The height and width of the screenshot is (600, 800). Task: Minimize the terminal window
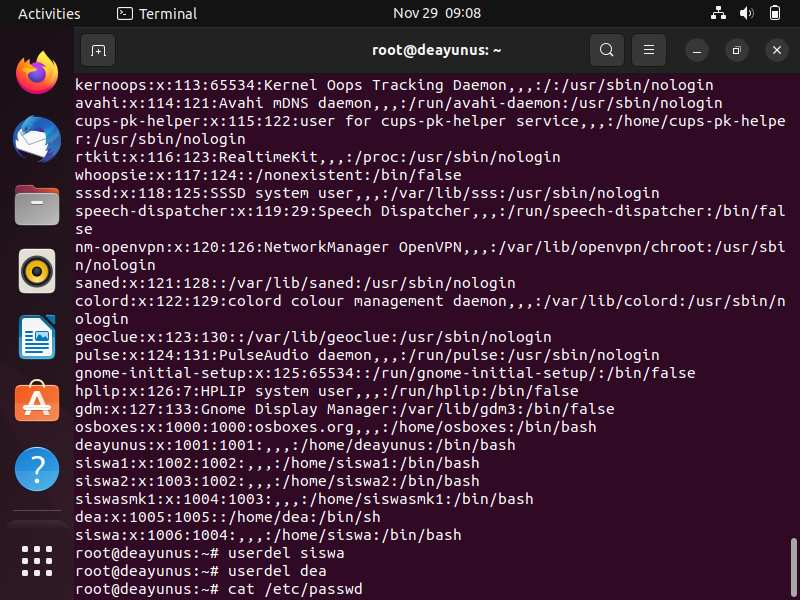point(697,51)
